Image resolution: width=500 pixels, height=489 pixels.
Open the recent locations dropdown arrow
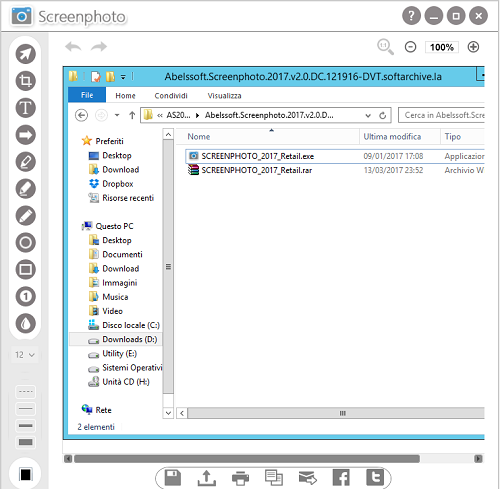(117, 115)
